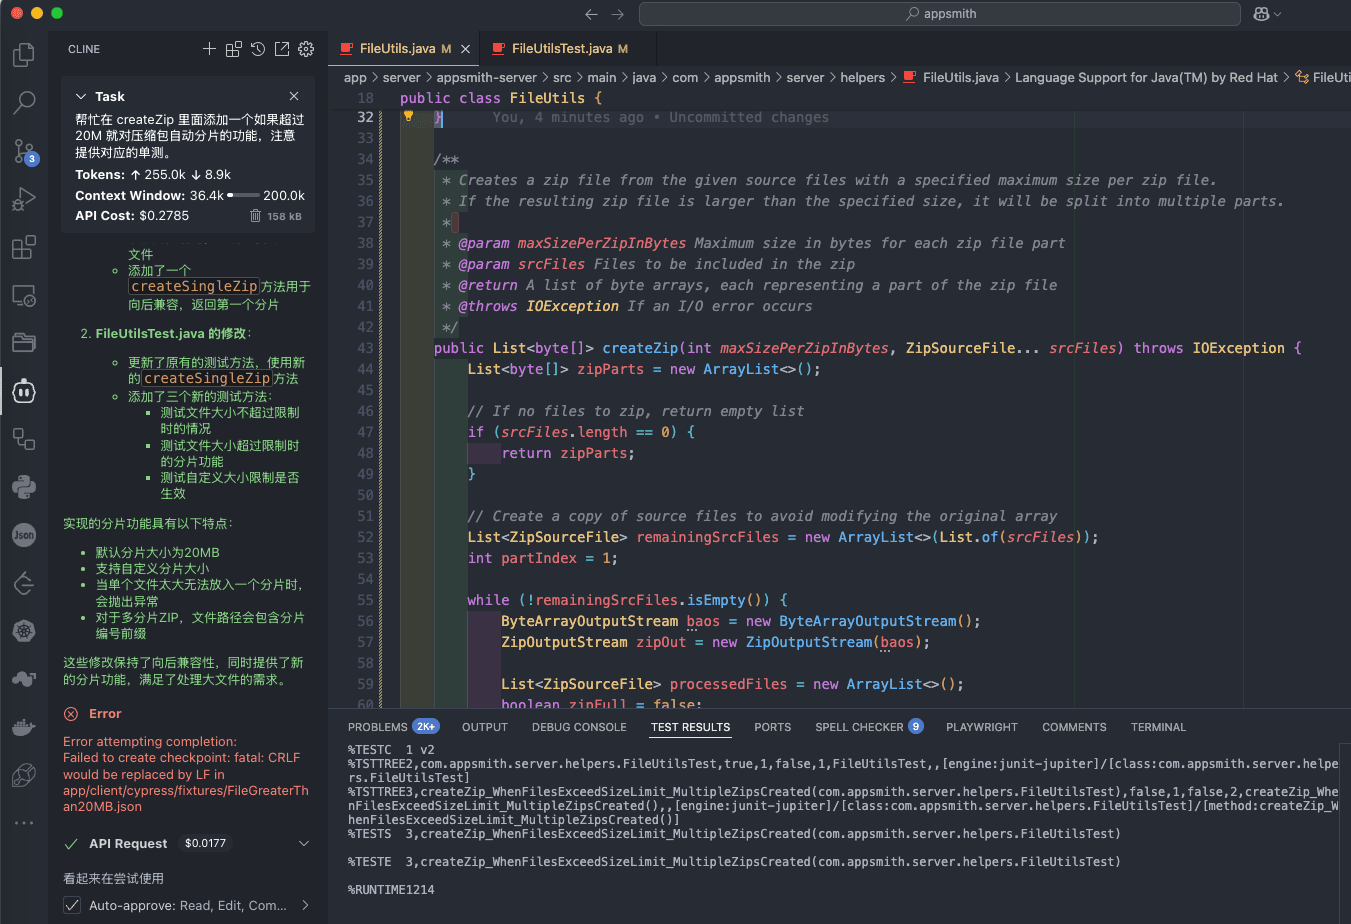Viewport: 1351px width, 924px height.
Task: Start a new Cline task with the plus icon
Action: coord(210,48)
